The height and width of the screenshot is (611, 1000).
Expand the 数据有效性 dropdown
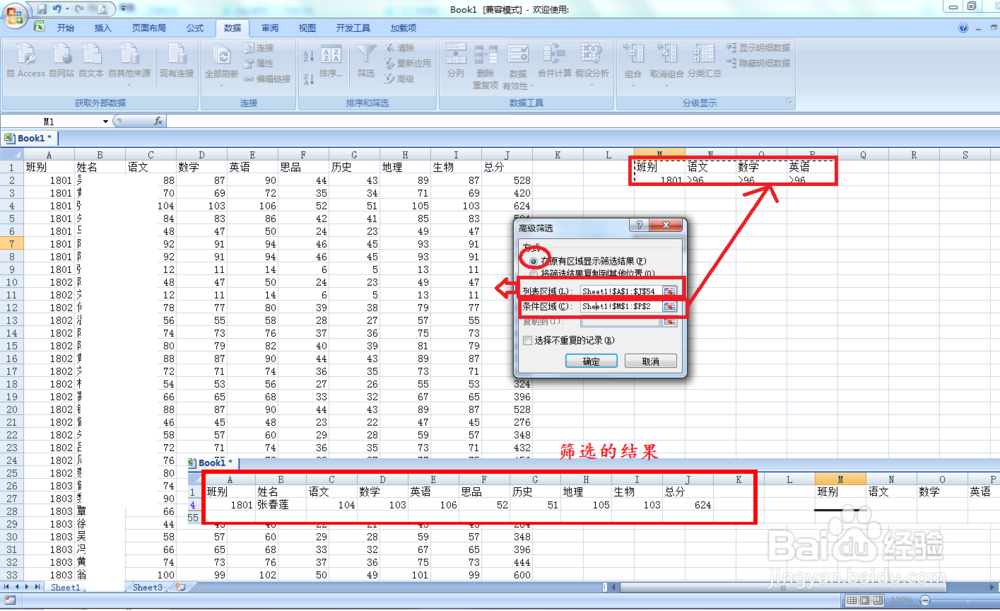[x=532, y=85]
